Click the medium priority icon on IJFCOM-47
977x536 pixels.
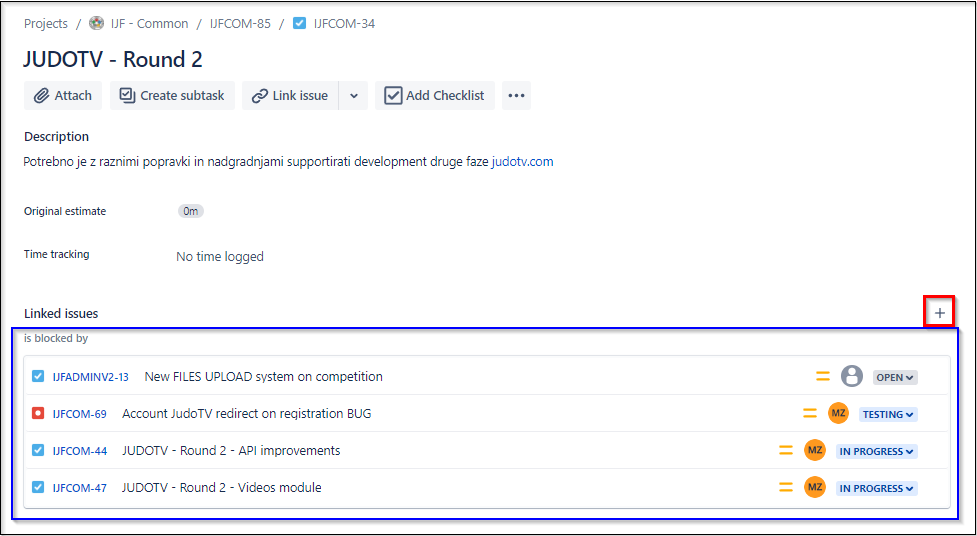click(786, 487)
